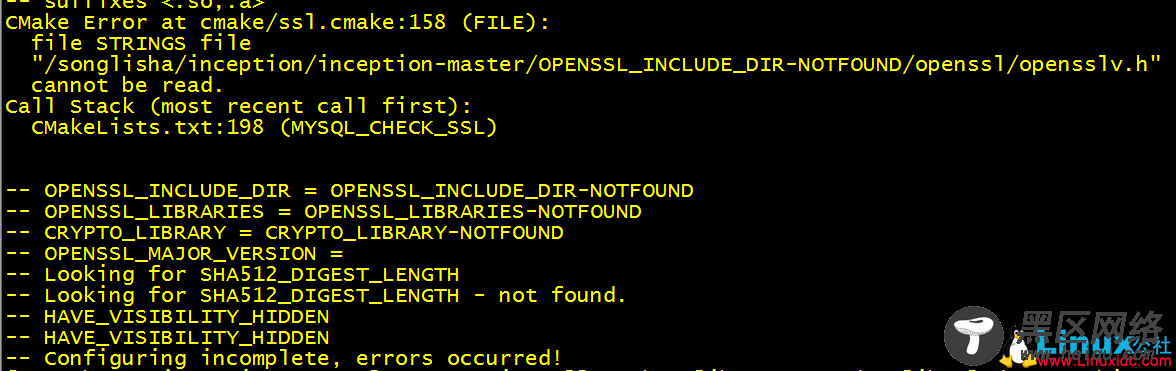Click the OPENSSL_INCLUDE_DIR-NOTFOUND status line
Viewport: 1176px width, 371px height.
click(x=350, y=190)
